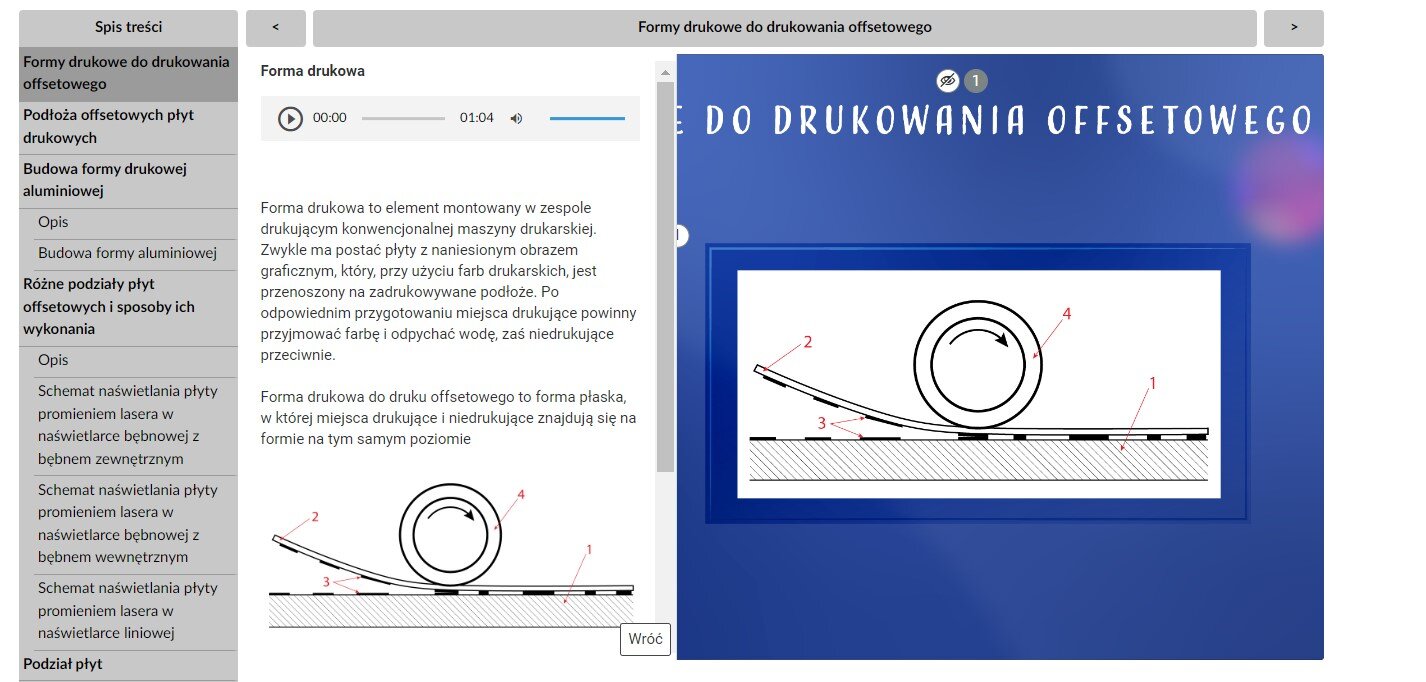This screenshot has width=1426, height=682.
Task: Select Schemat naświetlania w naświetlarce liniowej
Action: pyautogui.click(x=128, y=610)
